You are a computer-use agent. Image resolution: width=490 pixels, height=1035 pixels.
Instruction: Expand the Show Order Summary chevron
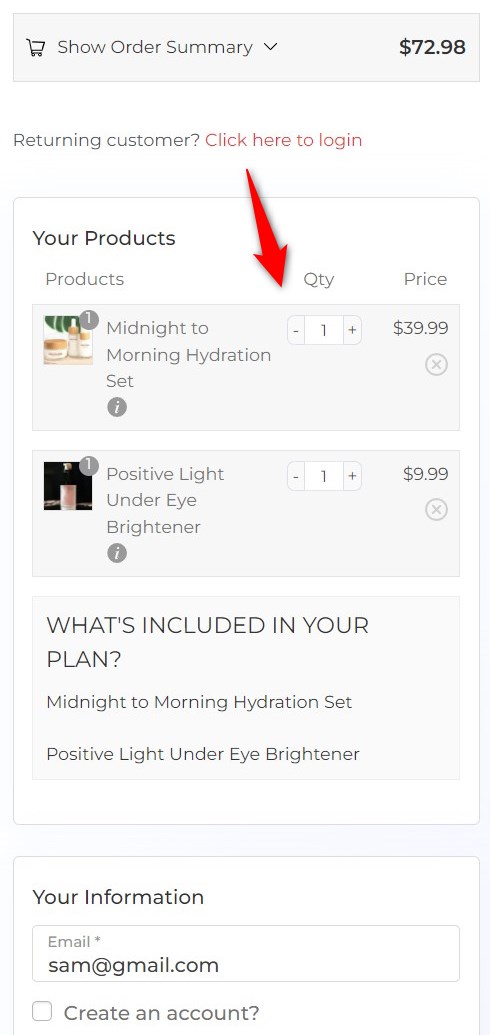click(270, 47)
